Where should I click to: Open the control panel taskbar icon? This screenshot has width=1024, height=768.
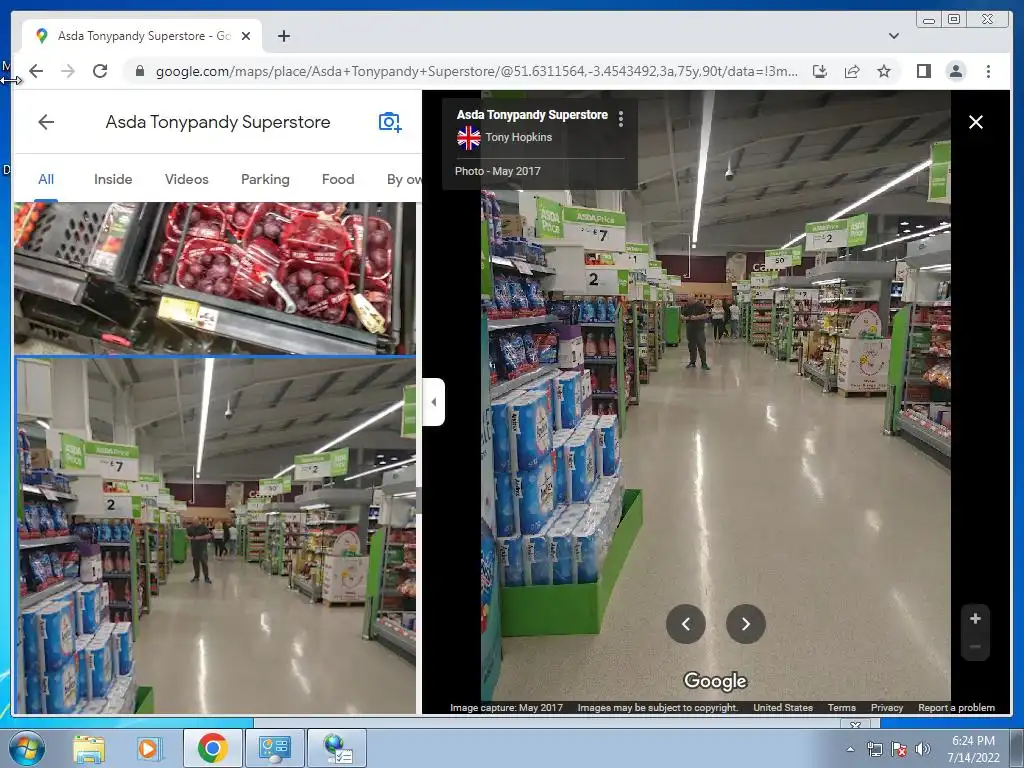click(x=274, y=748)
